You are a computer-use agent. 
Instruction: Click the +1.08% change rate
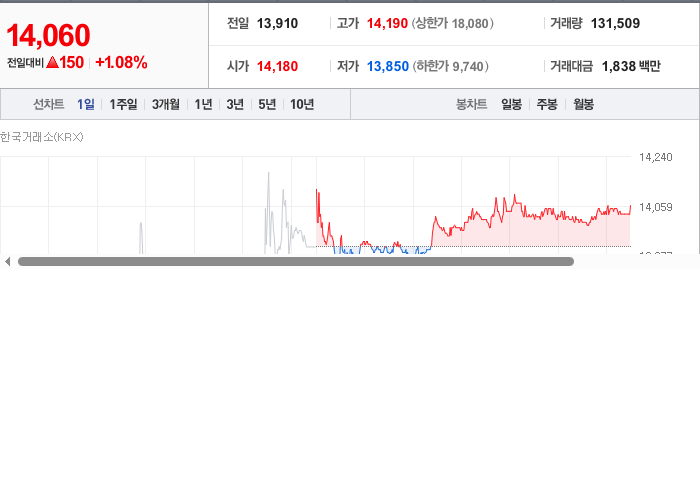[x=121, y=62]
